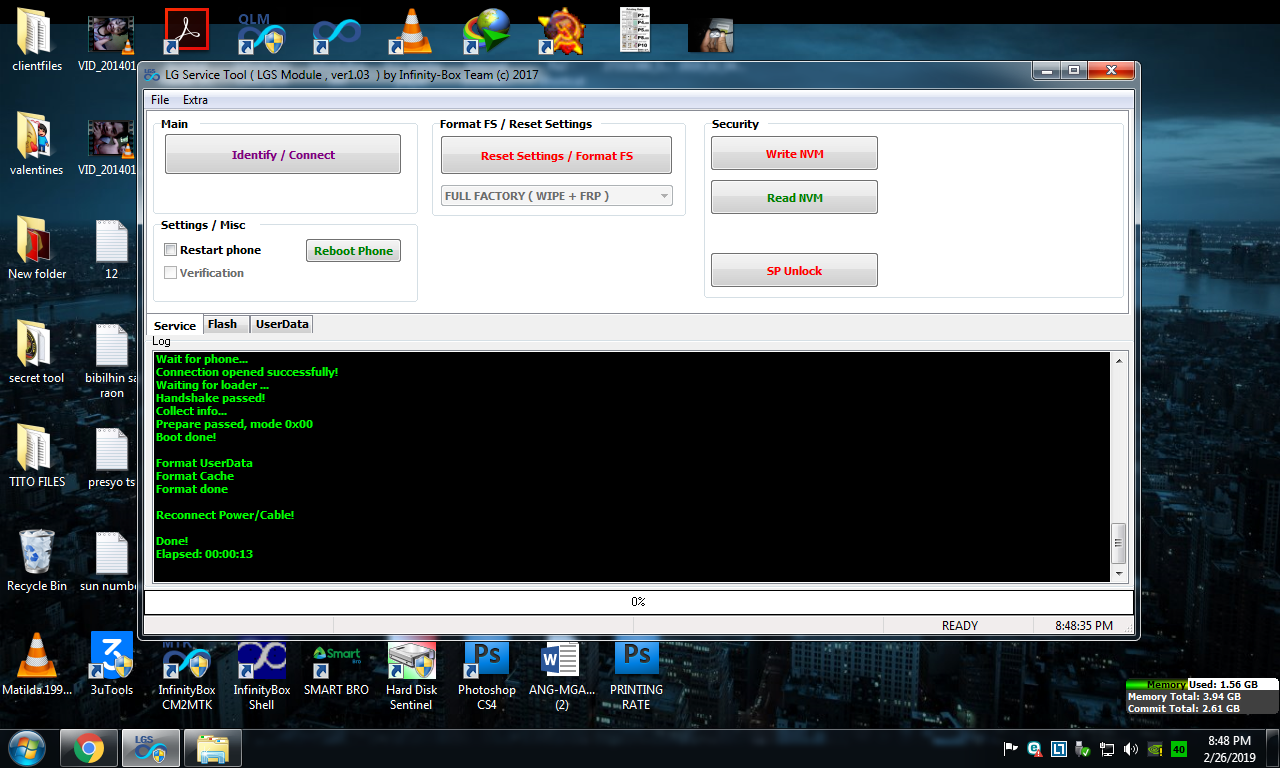Click the "Handshake passed!" log line
Viewport: 1280px width, 768px height.
click(x=210, y=398)
